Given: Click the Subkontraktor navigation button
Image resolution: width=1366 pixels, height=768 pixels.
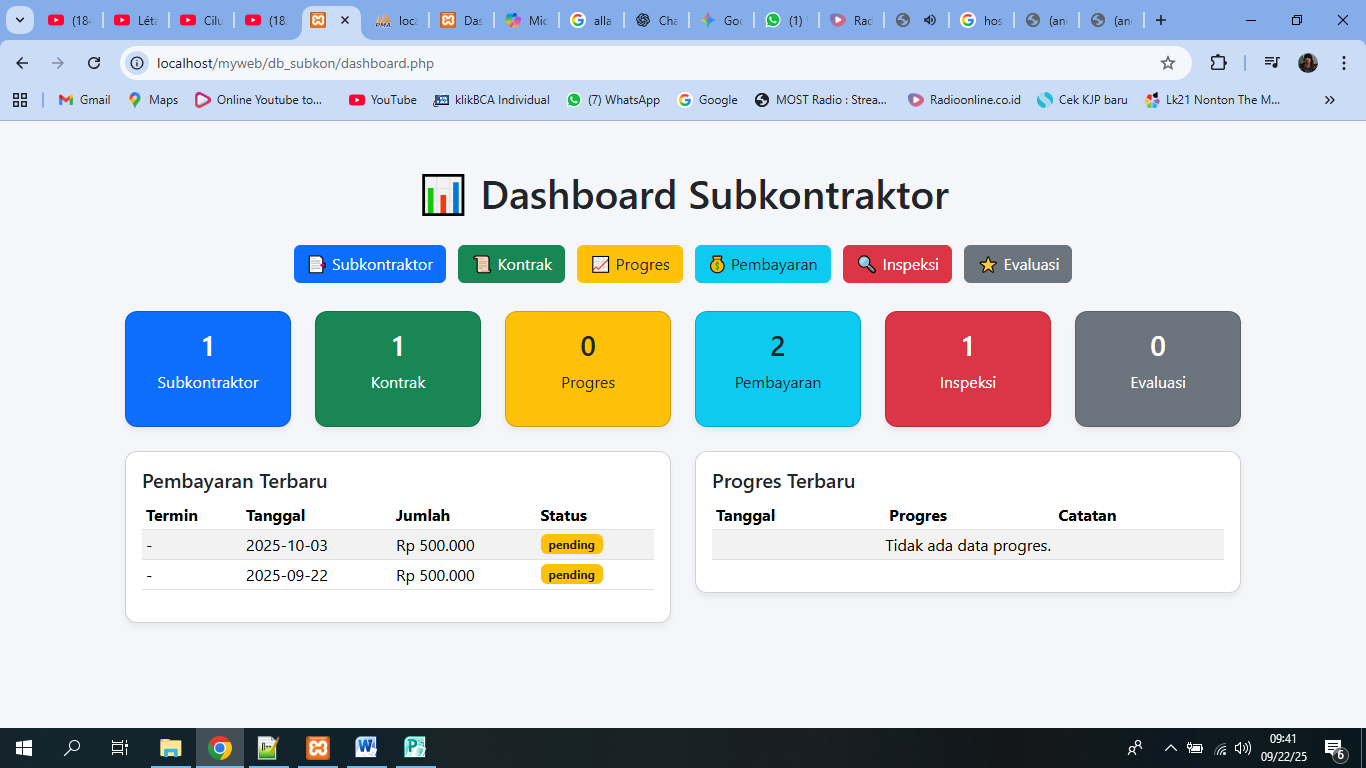Looking at the screenshot, I should point(370,264).
